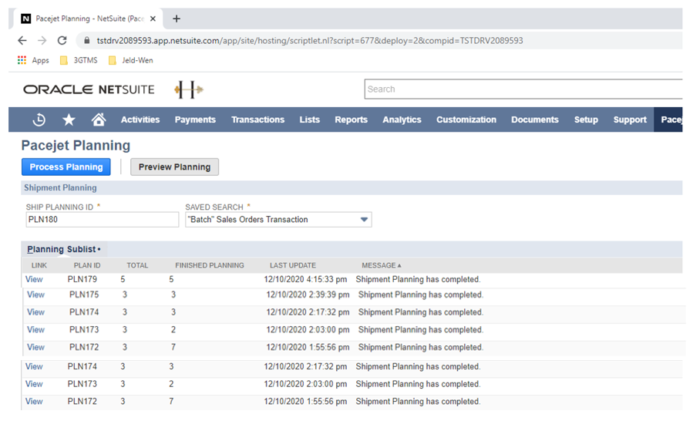Open a new browser tab

[176, 19]
